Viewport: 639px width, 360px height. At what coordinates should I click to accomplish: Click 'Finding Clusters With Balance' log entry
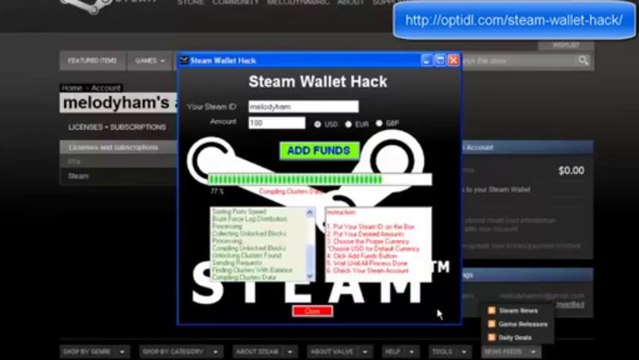tap(252, 270)
